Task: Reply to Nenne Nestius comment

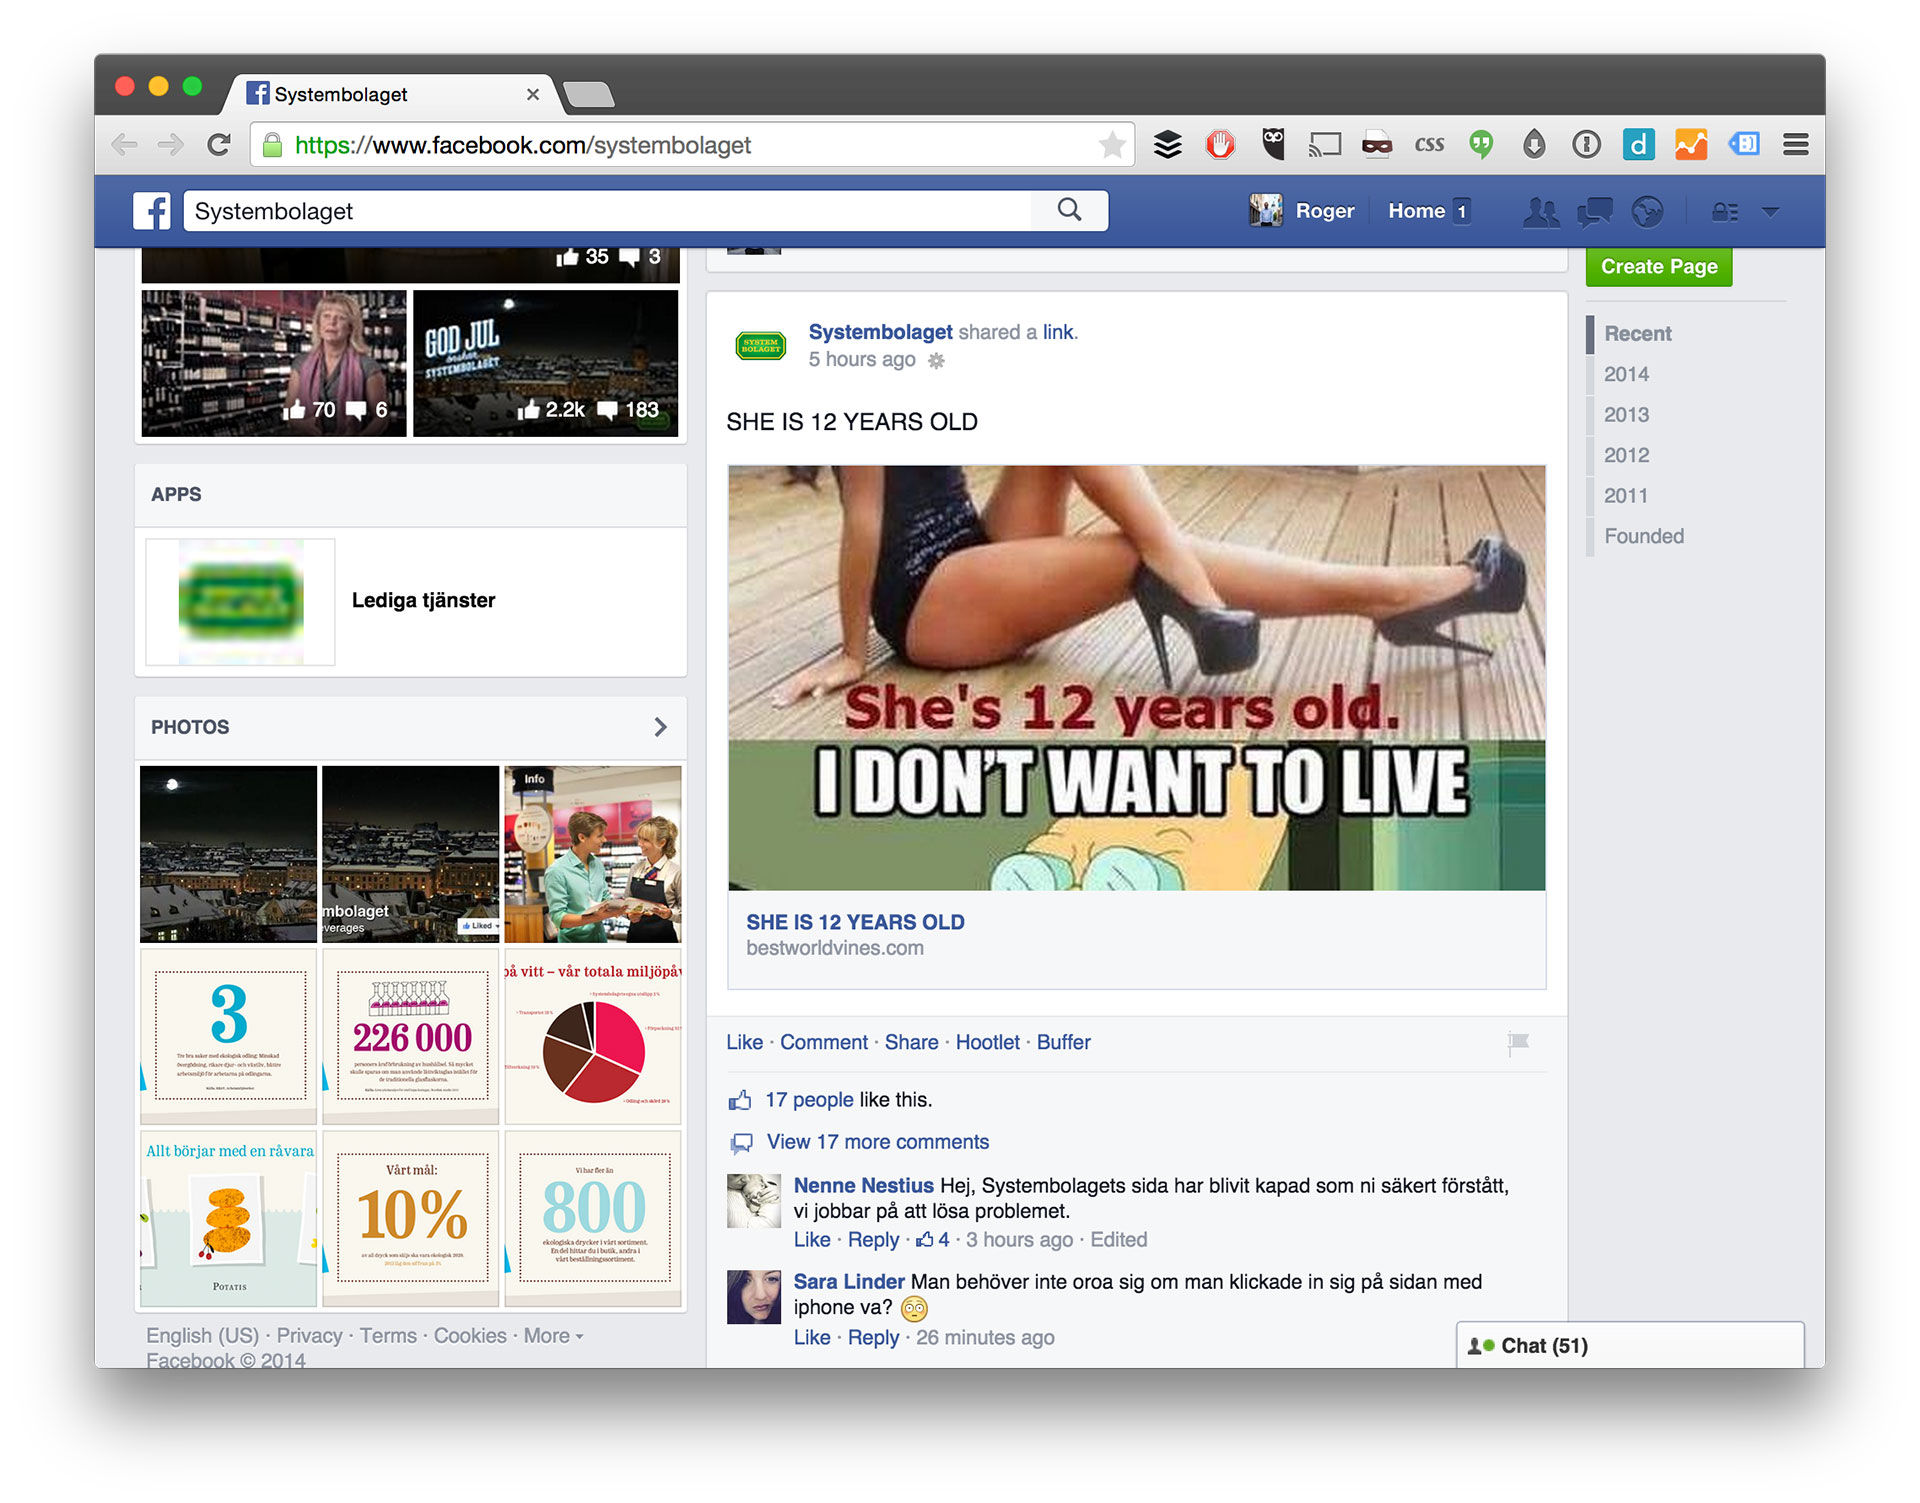Action: [x=873, y=1240]
